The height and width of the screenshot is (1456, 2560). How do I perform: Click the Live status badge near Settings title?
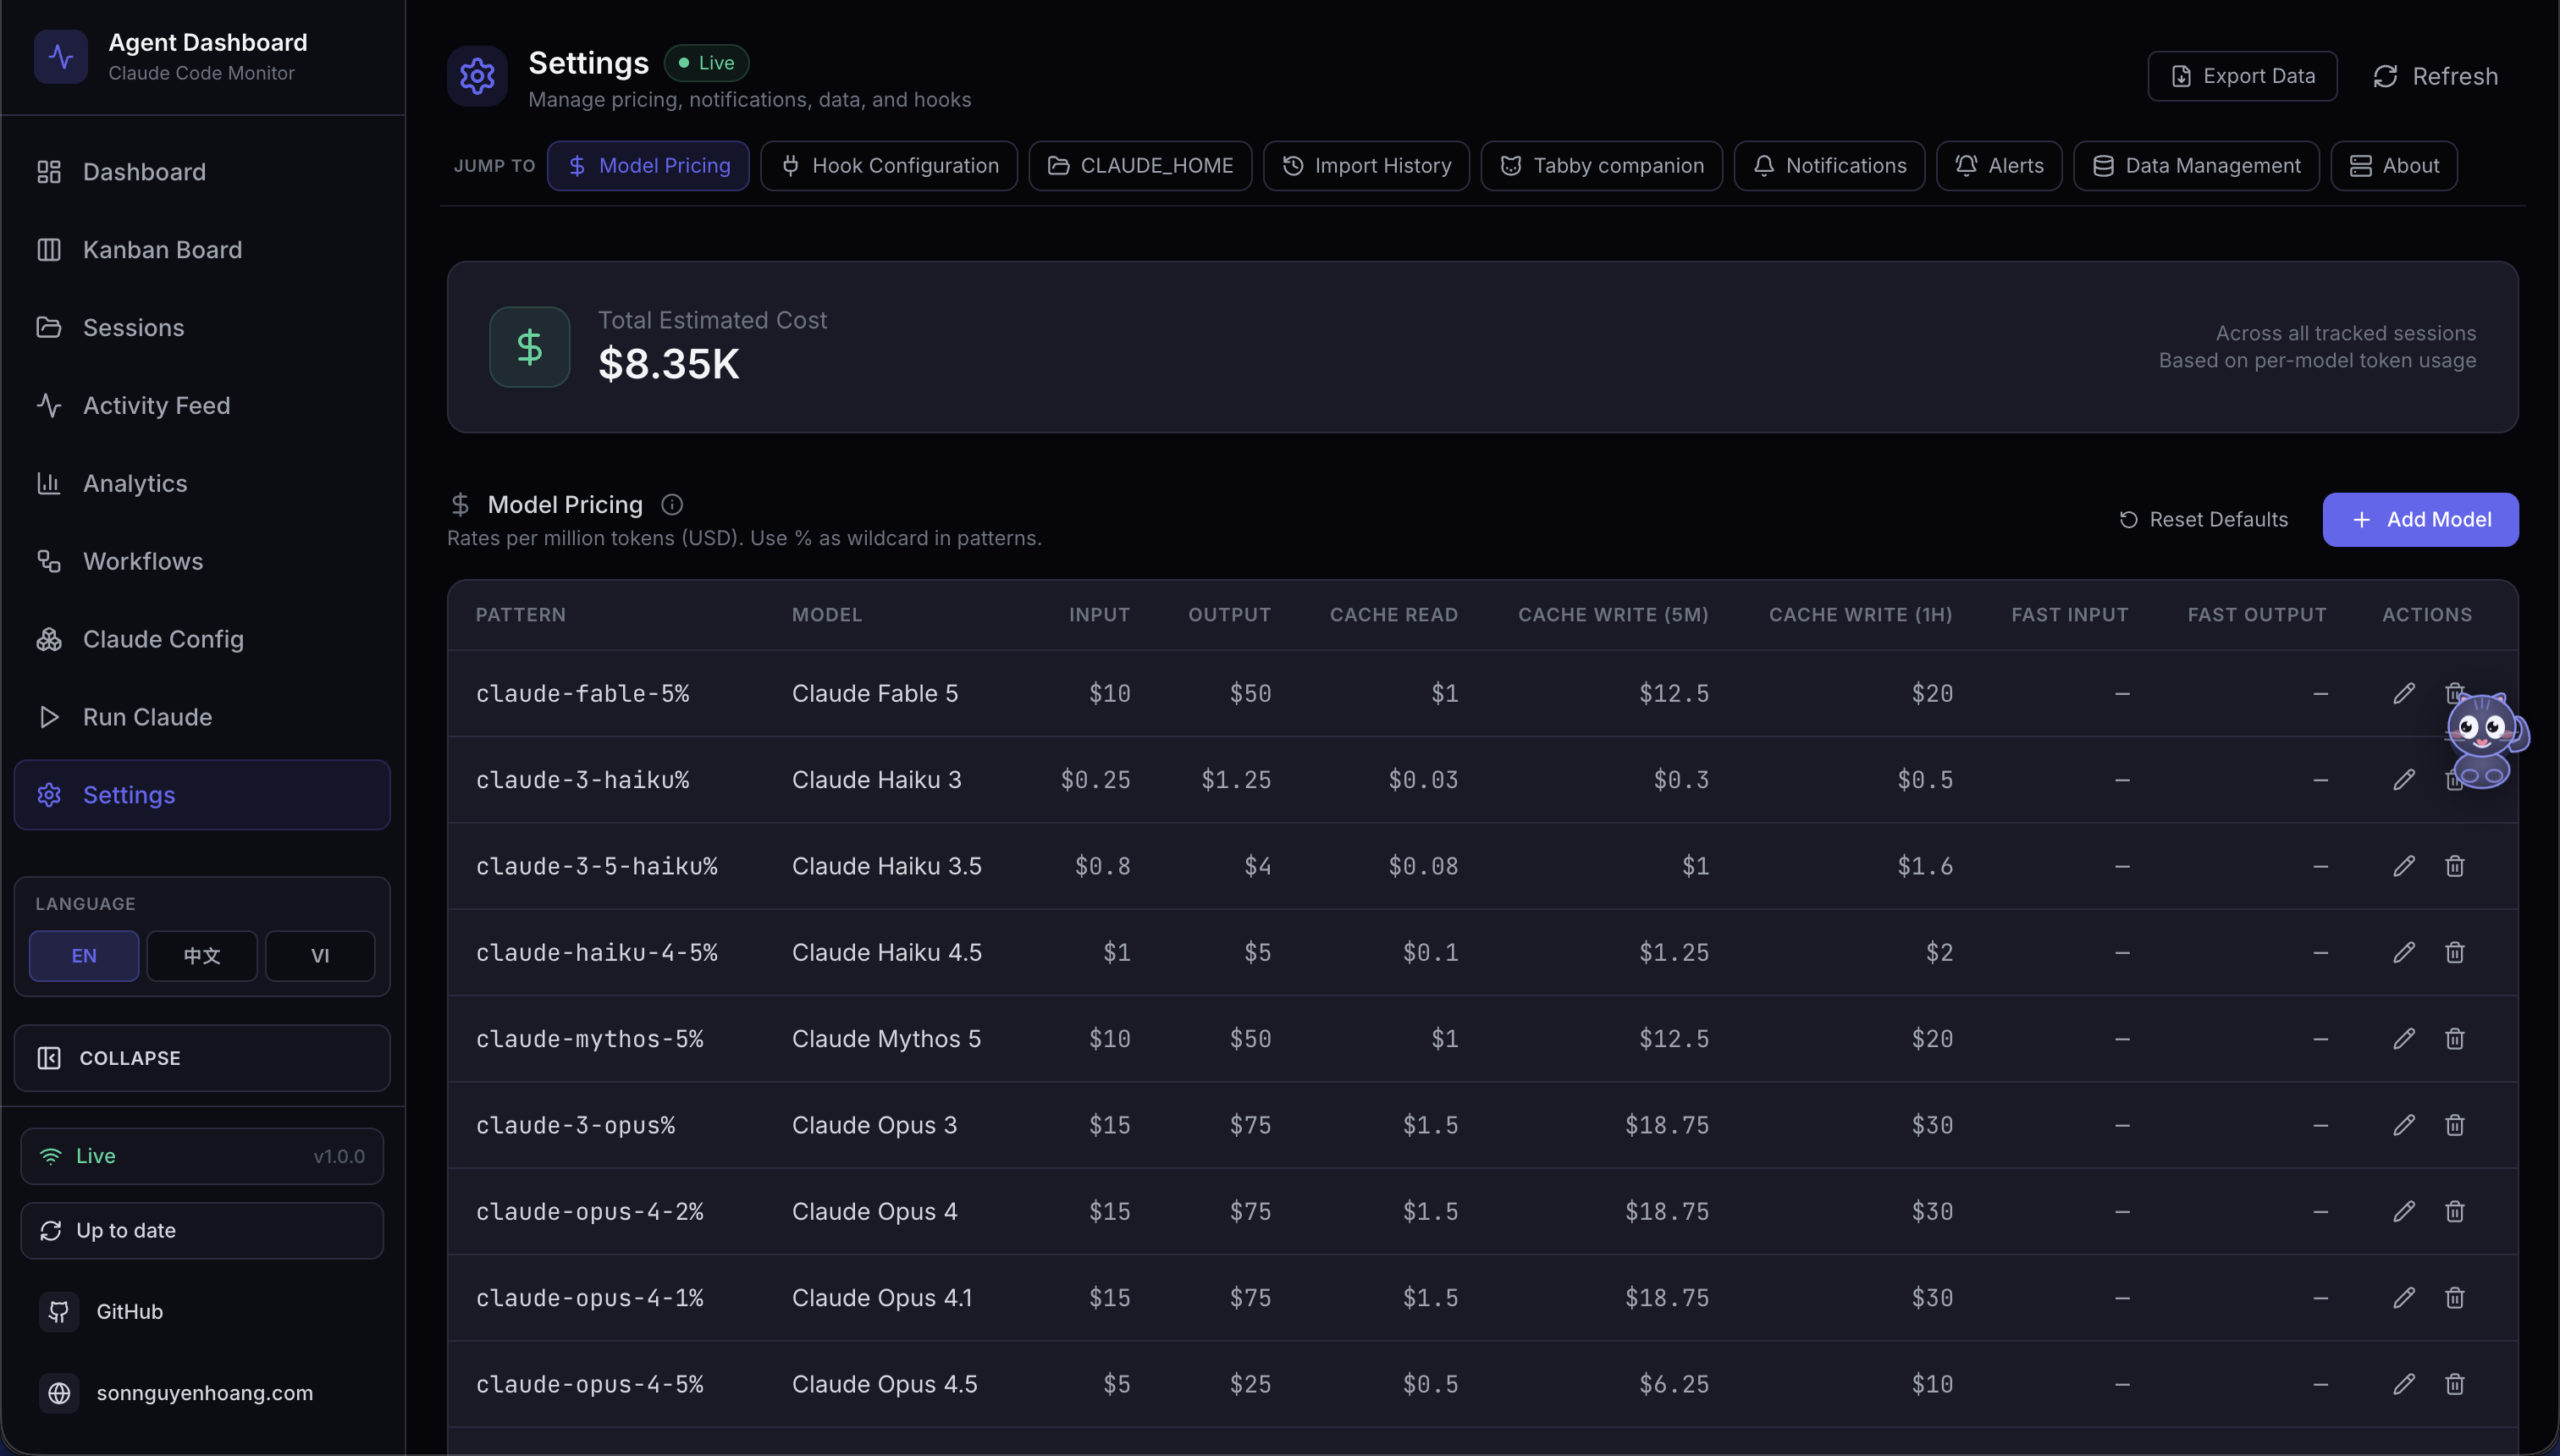706,63
